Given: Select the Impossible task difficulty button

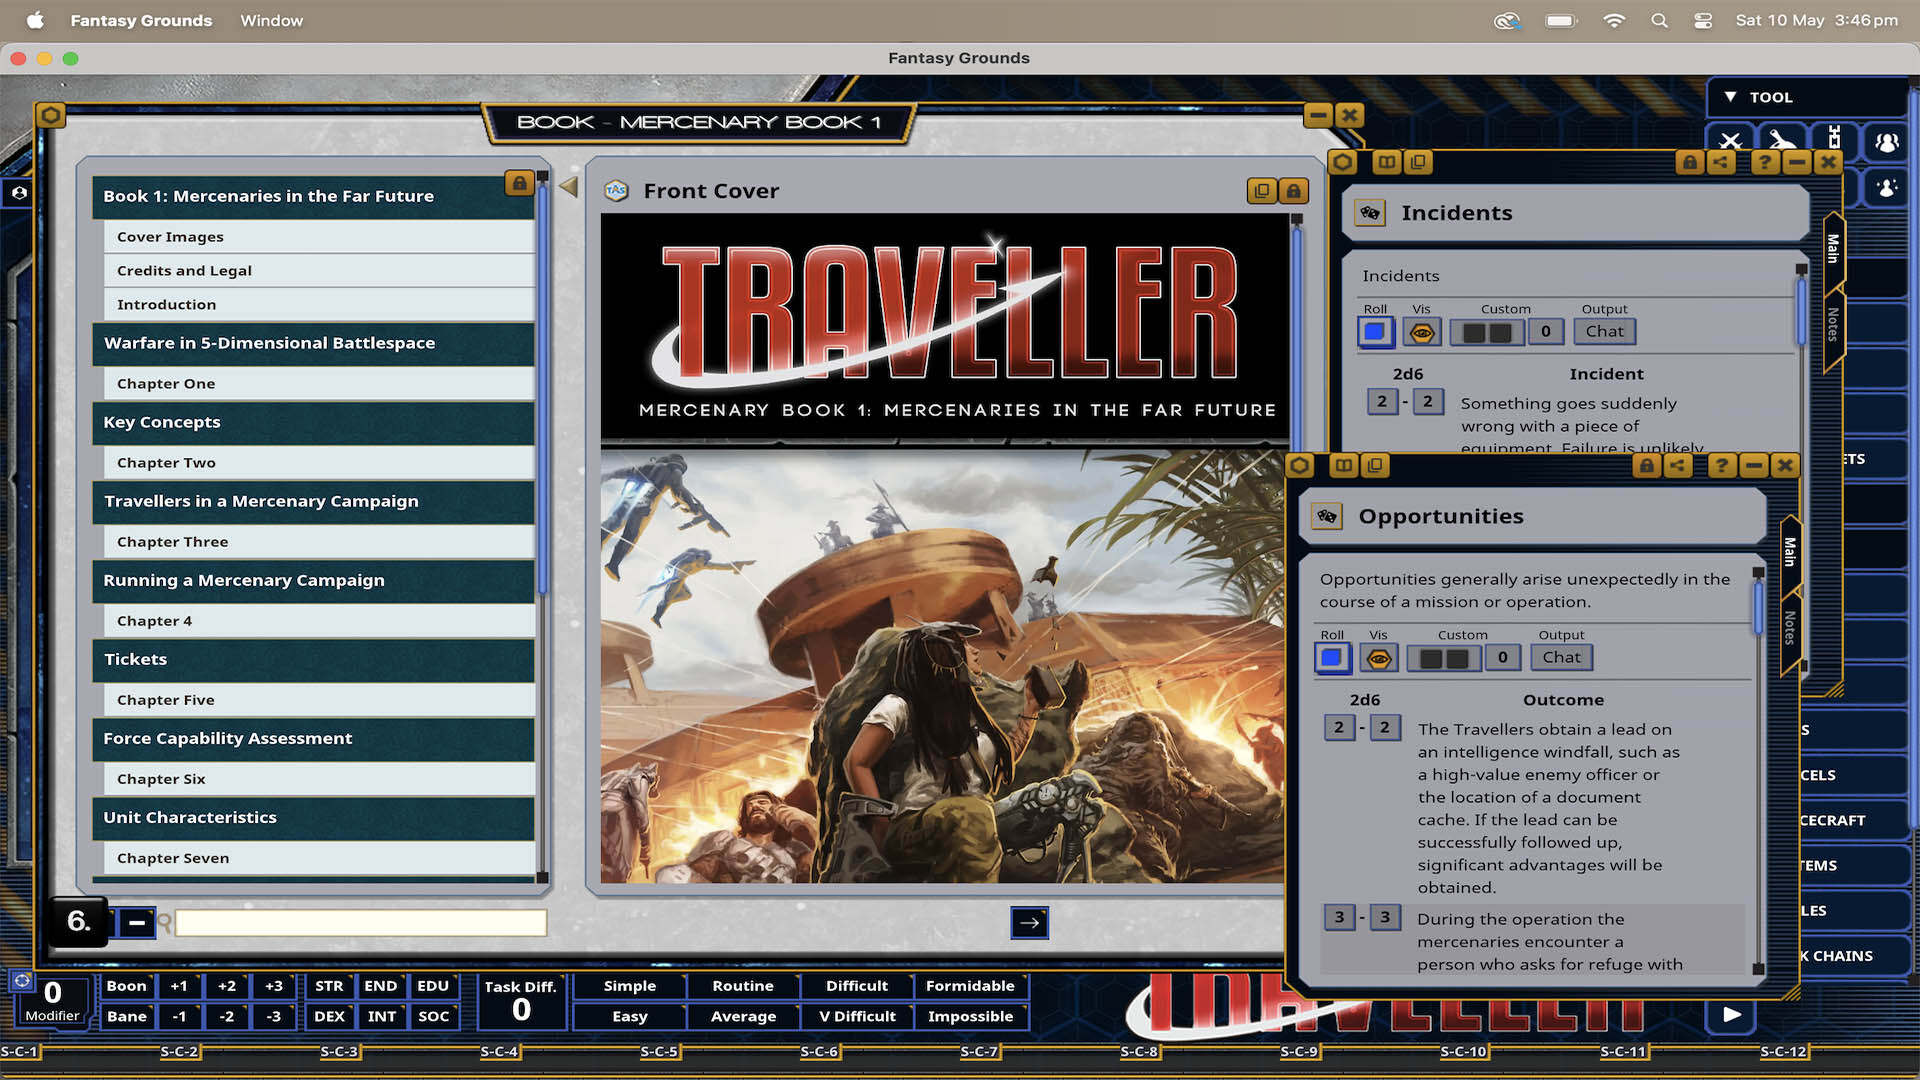Looking at the screenshot, I should [971, 1016].
